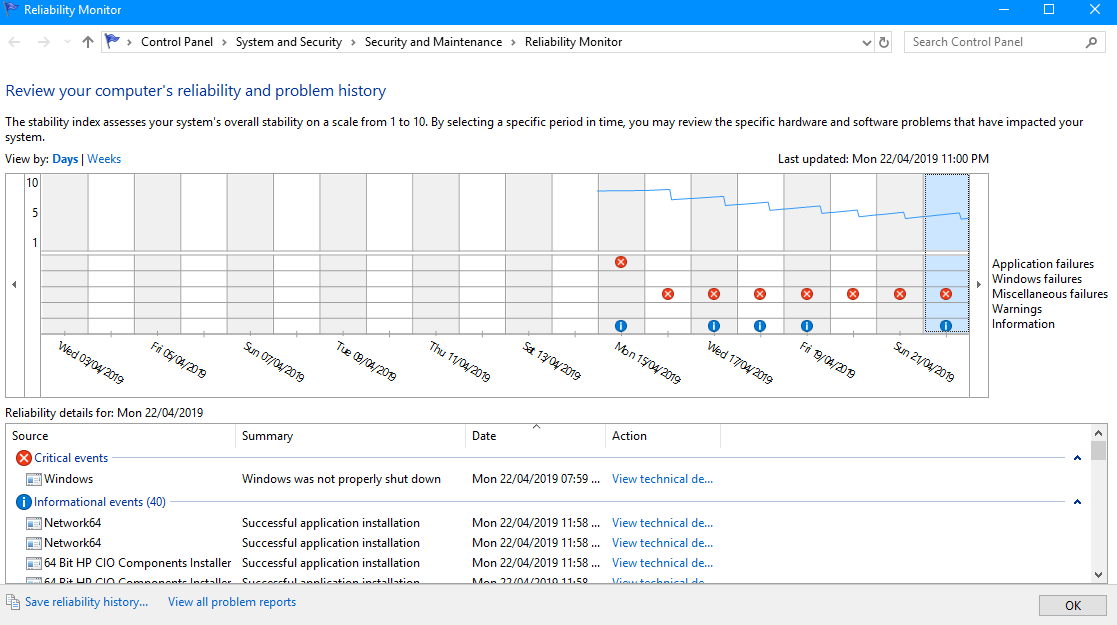This screenshot has width=1117, height=625.
Task: Click the search magnifier icon
Action: [x=1091, y=43]
